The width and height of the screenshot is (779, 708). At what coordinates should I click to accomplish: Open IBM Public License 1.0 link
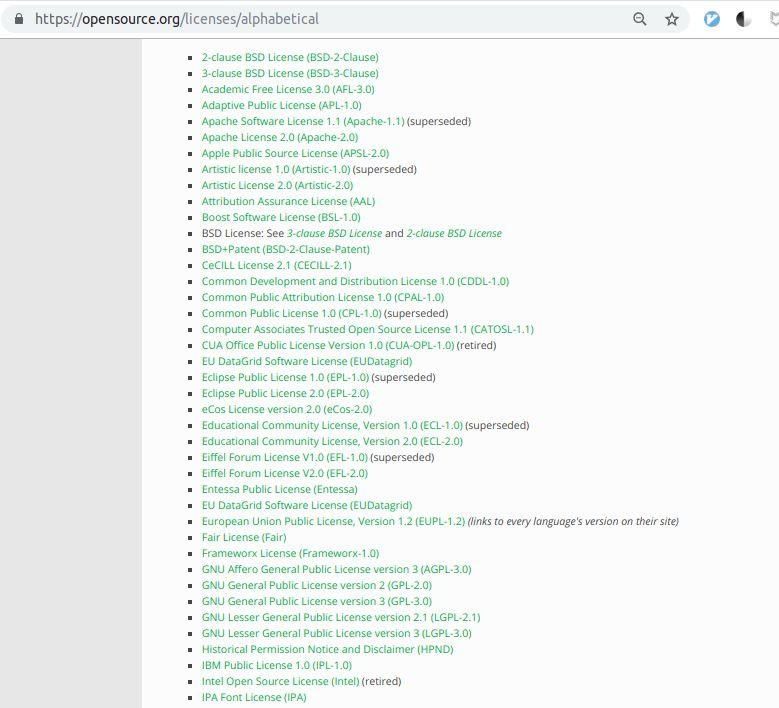coord(277,665)
